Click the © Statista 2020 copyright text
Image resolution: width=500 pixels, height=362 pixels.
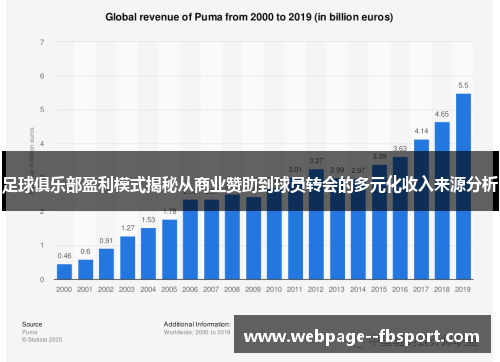(x=42, y=340)
